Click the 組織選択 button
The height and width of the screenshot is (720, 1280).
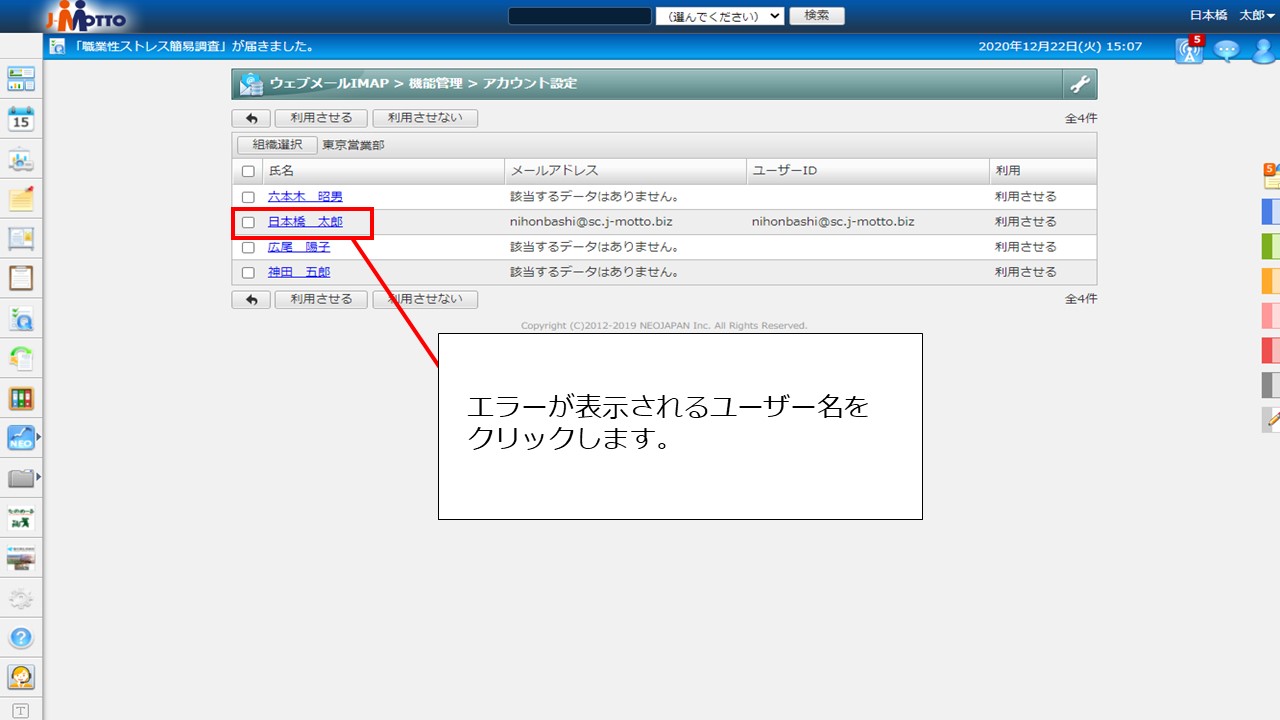(277, 145)
